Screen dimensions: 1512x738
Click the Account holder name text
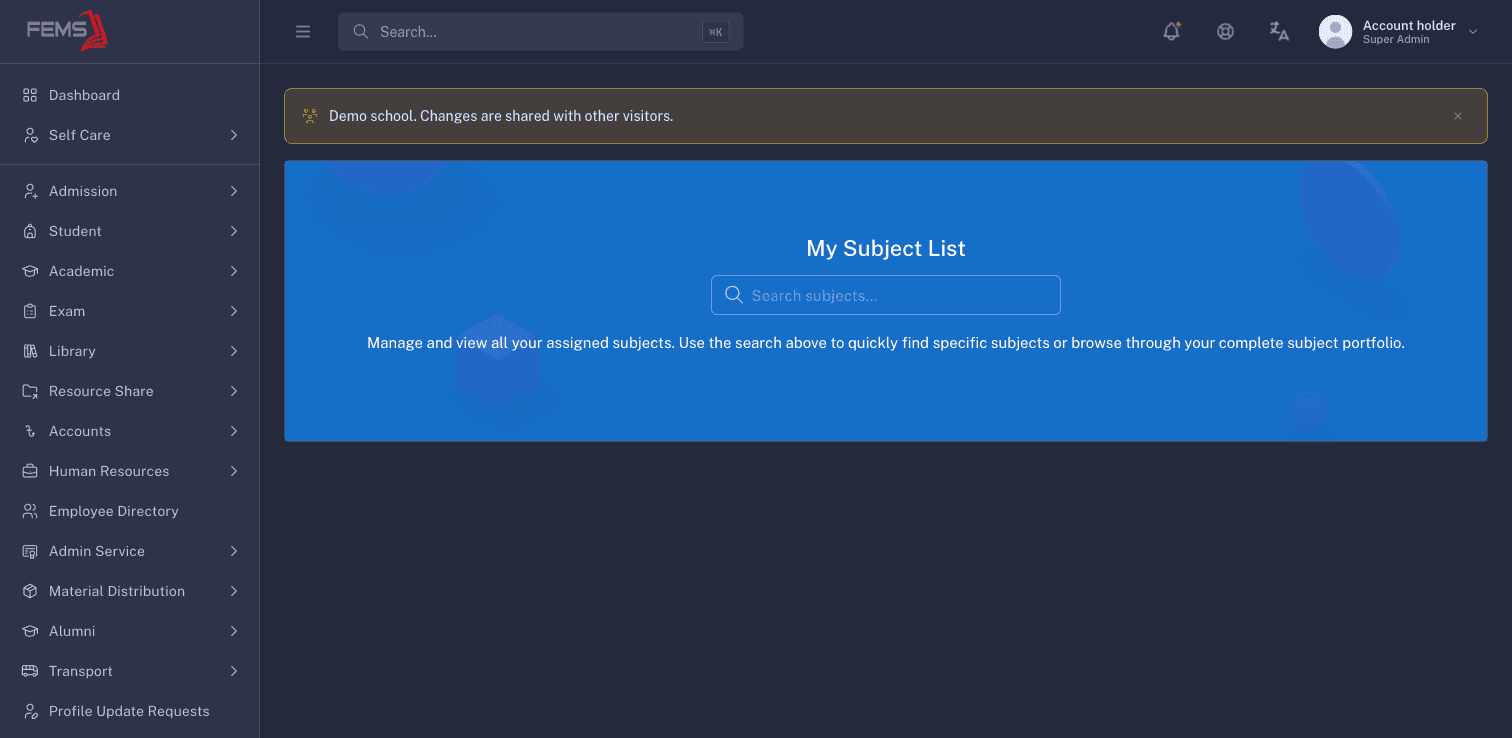pos(1409,25)
